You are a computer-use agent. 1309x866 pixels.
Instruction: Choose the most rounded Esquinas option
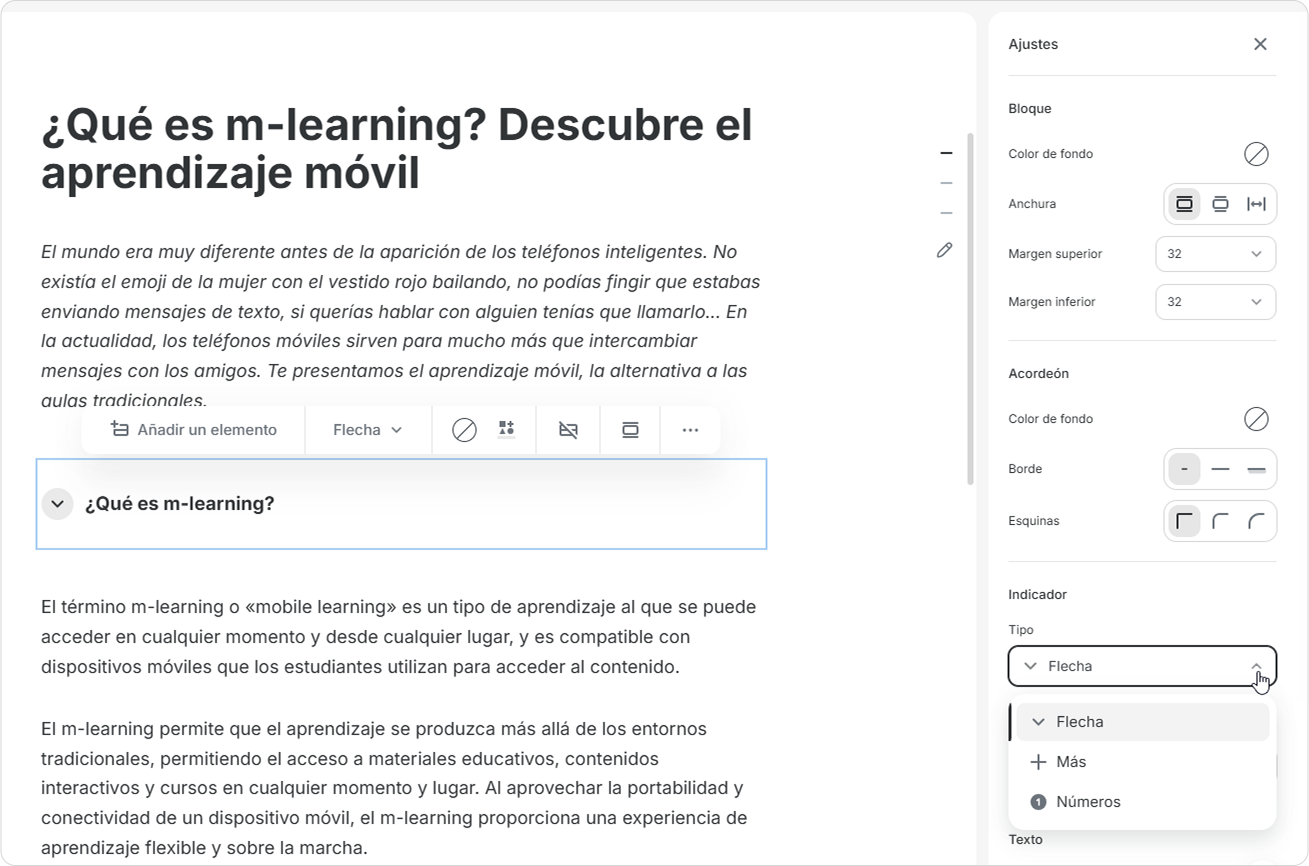click(x=1256, y=521)
